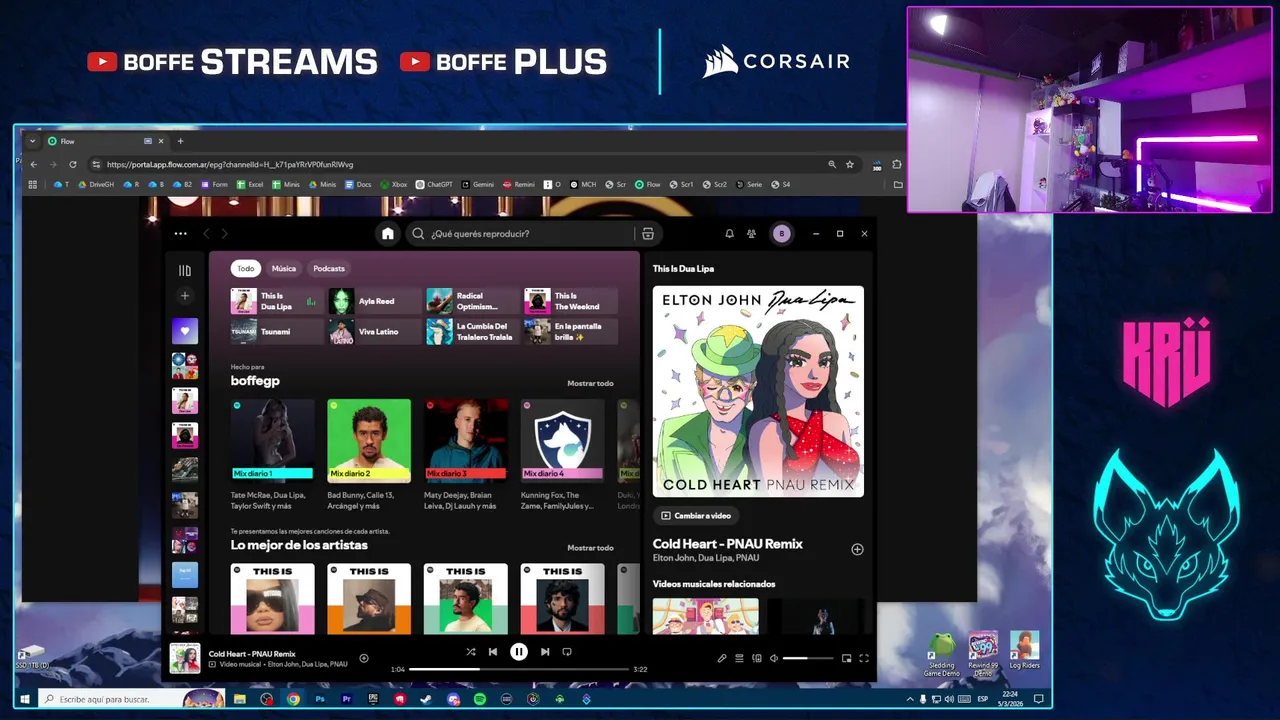1280x720 pixels.
Task: Open the Browse icon in Spotify search bar
Action: (x=648, y=233)
